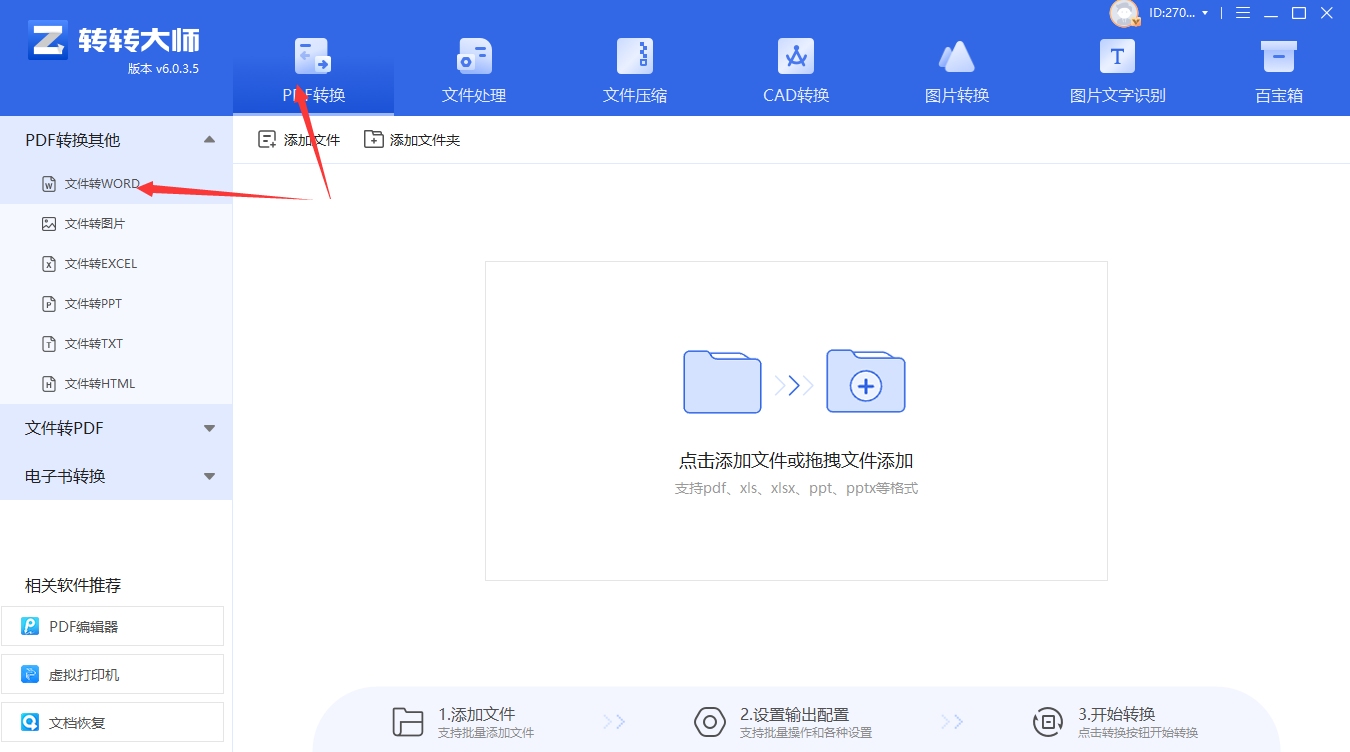Click the 添加文件 icon
The height and width of the screenshot is (752, 1350).
(x=267, y=140)
